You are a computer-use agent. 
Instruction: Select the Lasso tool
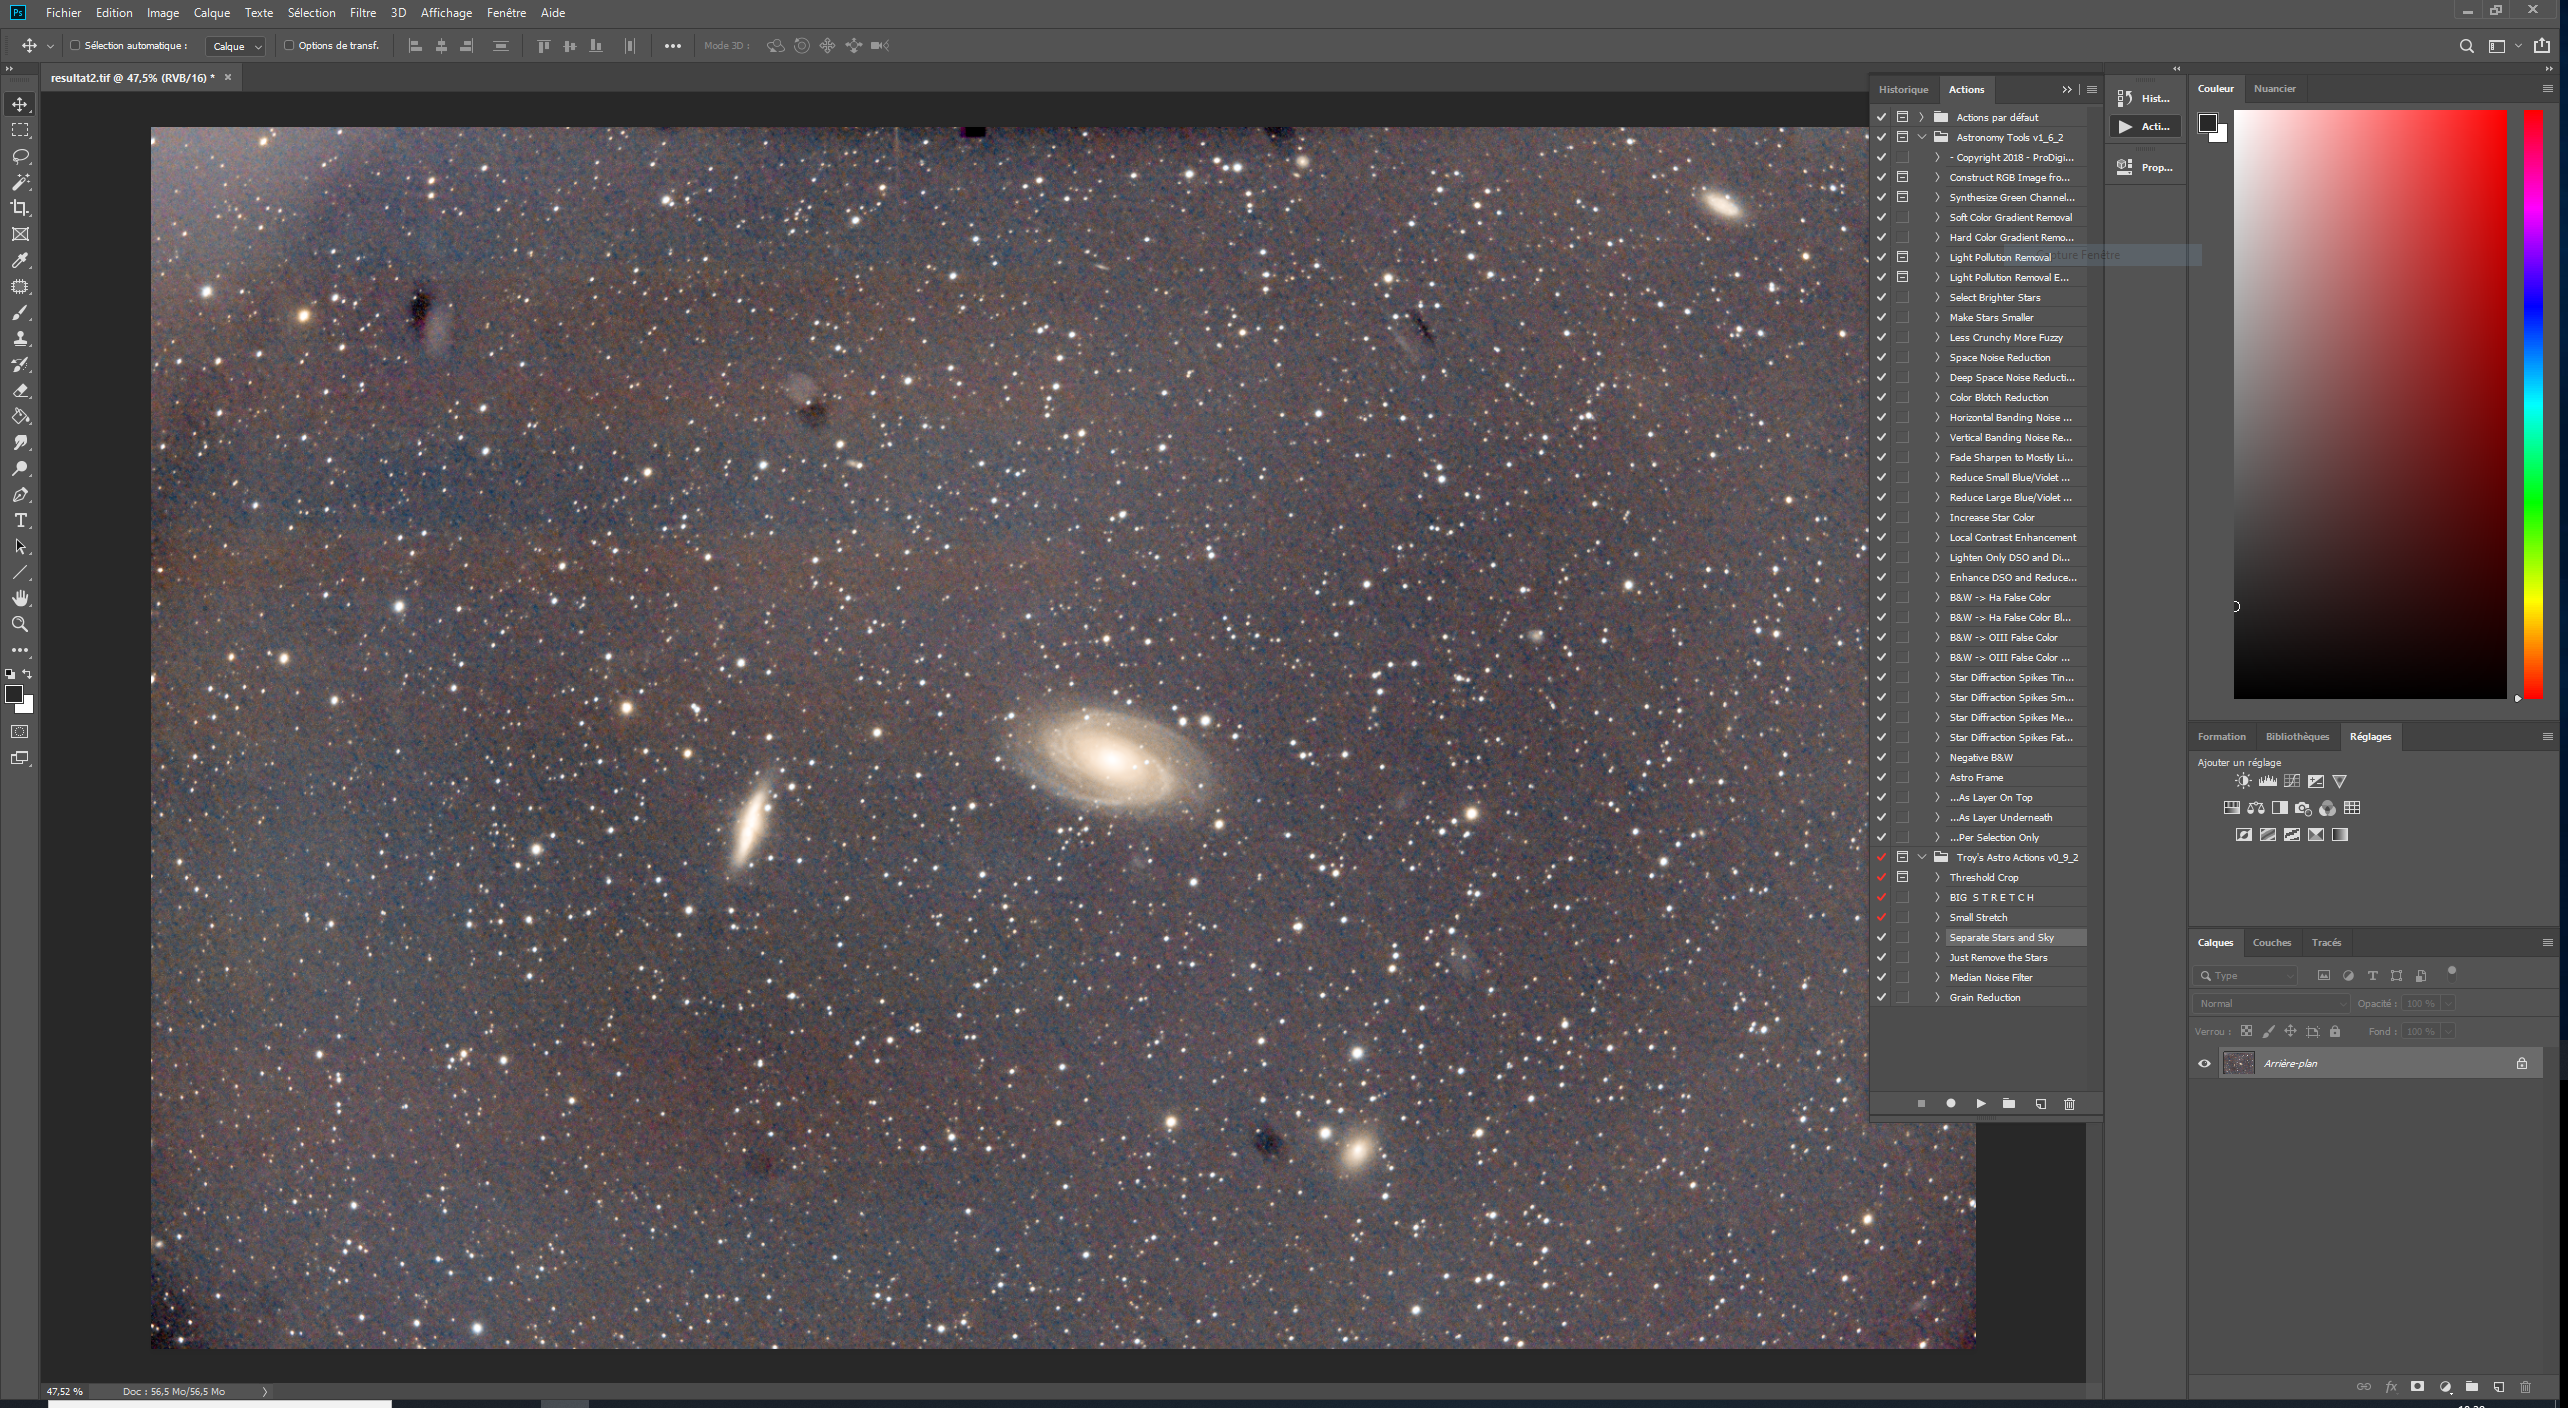(x=20, y=156)
